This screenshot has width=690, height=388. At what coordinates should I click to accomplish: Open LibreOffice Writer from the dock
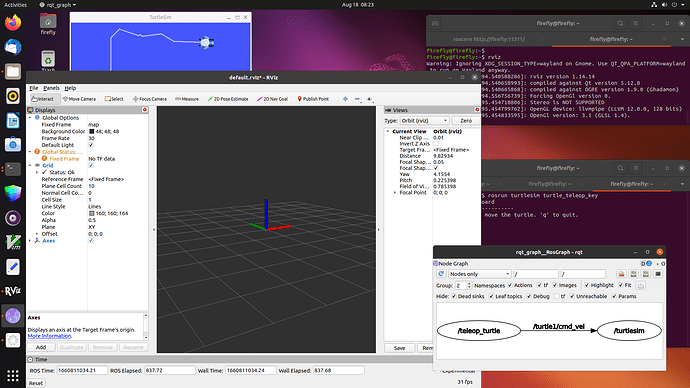pos(13,121)
